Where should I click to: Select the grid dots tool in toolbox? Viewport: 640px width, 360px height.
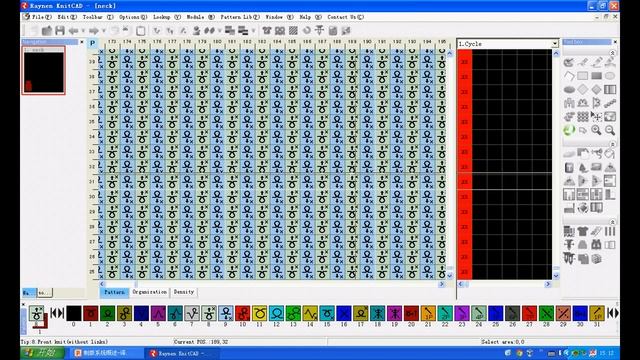pos(583,117)
